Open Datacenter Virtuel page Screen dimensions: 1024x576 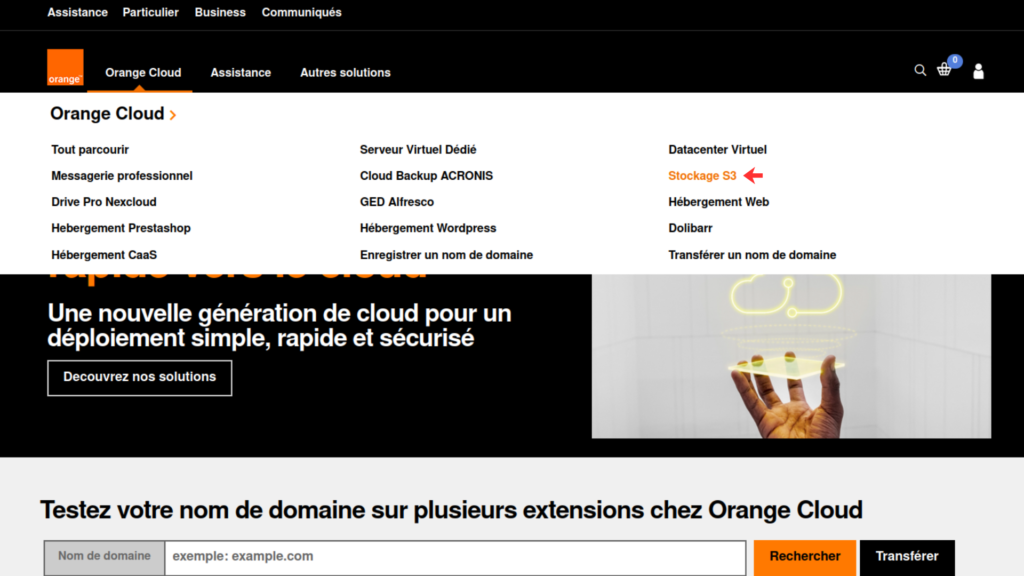tap(717, 150)
